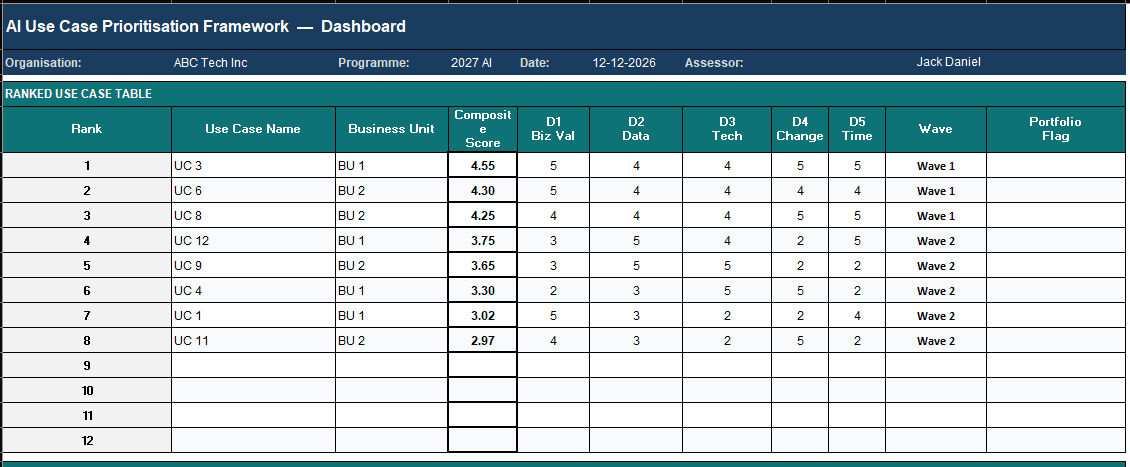1130x467 pixels.
Task: Select the Business Unit cell for UC 3
Action: tap(391, 166)
